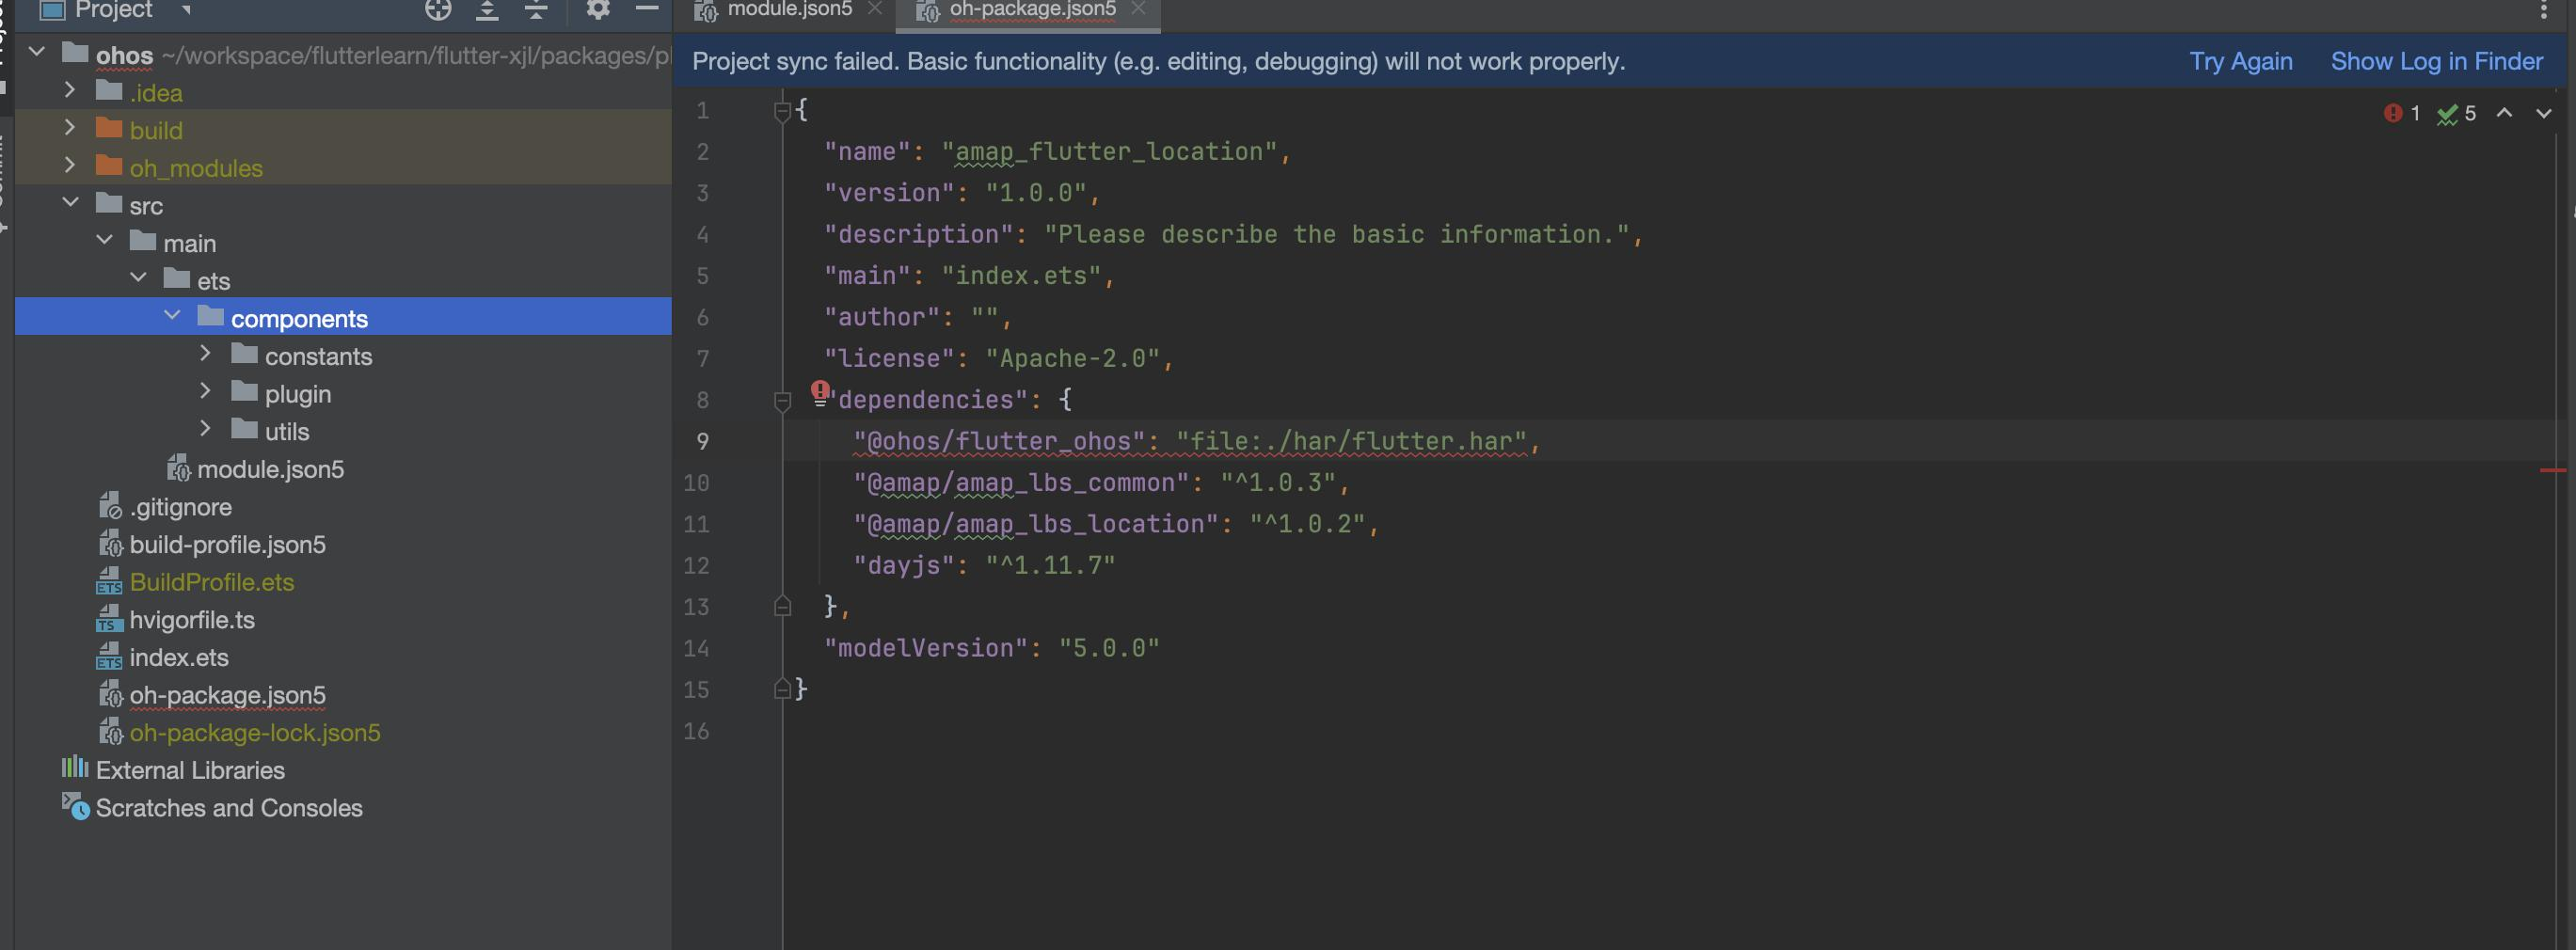Click the red error count indicator

(2402, 113)
